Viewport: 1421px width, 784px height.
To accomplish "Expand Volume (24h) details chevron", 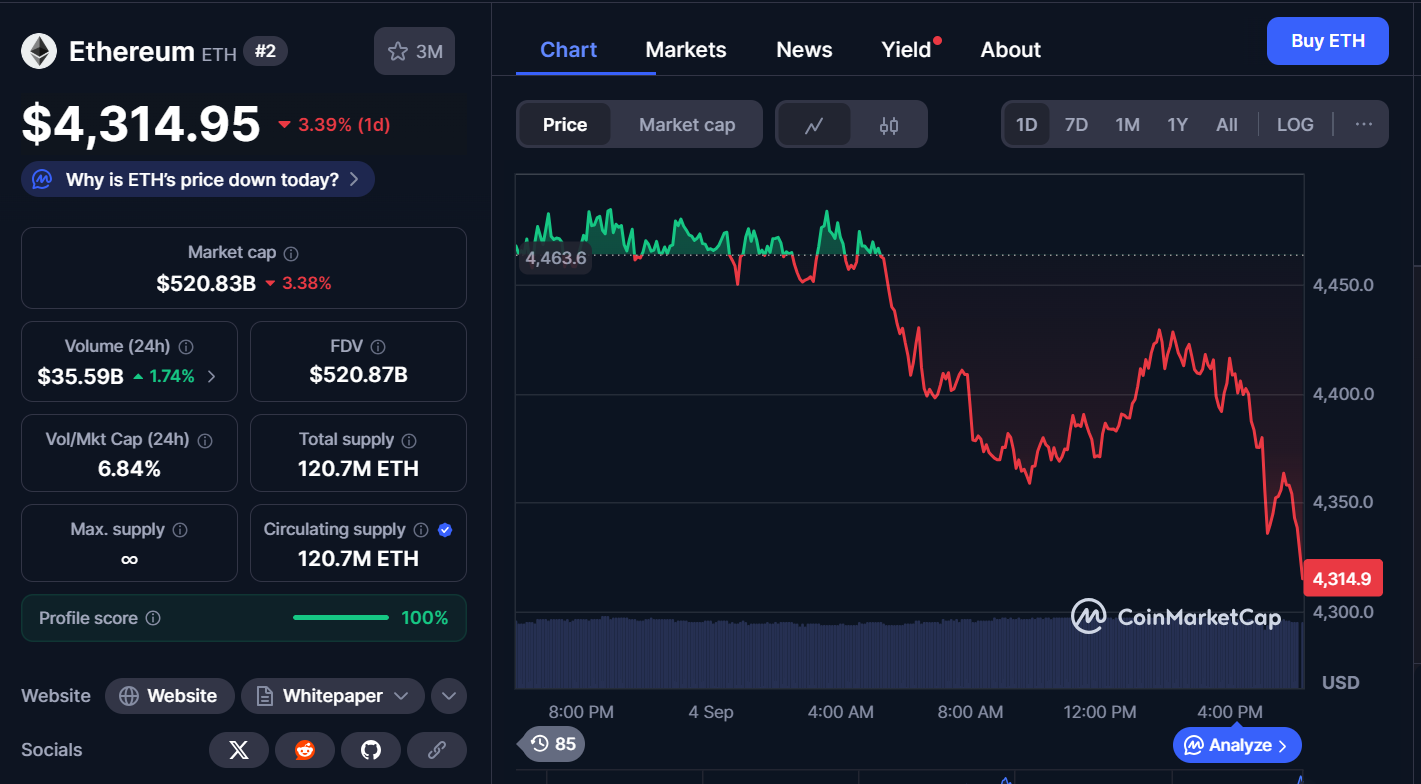I will pyautogui.click(x=210, y=377).
